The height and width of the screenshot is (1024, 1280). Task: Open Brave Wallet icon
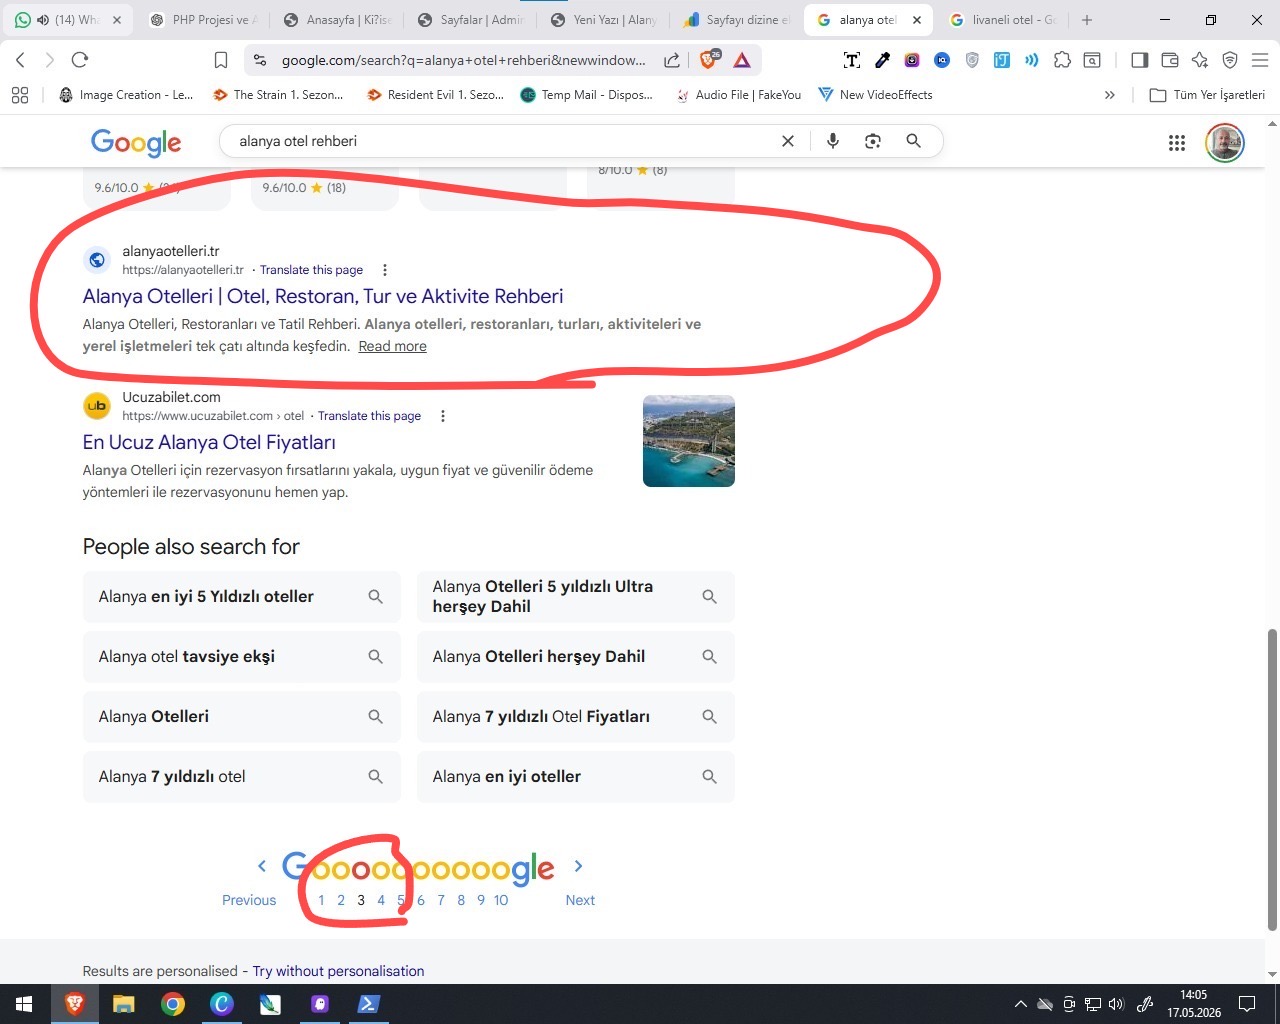[1170, 60]
